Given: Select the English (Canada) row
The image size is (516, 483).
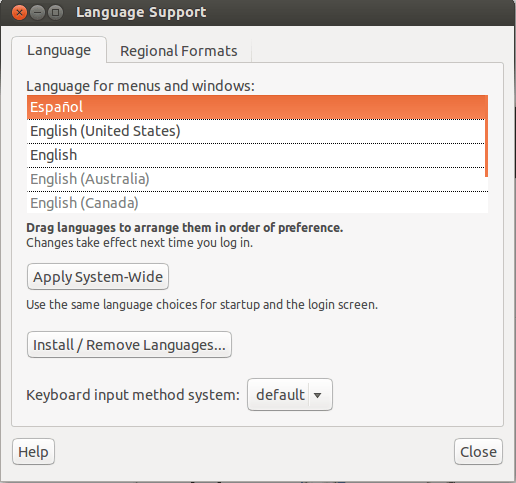Looking at the screenshot, I should point(257,203).
